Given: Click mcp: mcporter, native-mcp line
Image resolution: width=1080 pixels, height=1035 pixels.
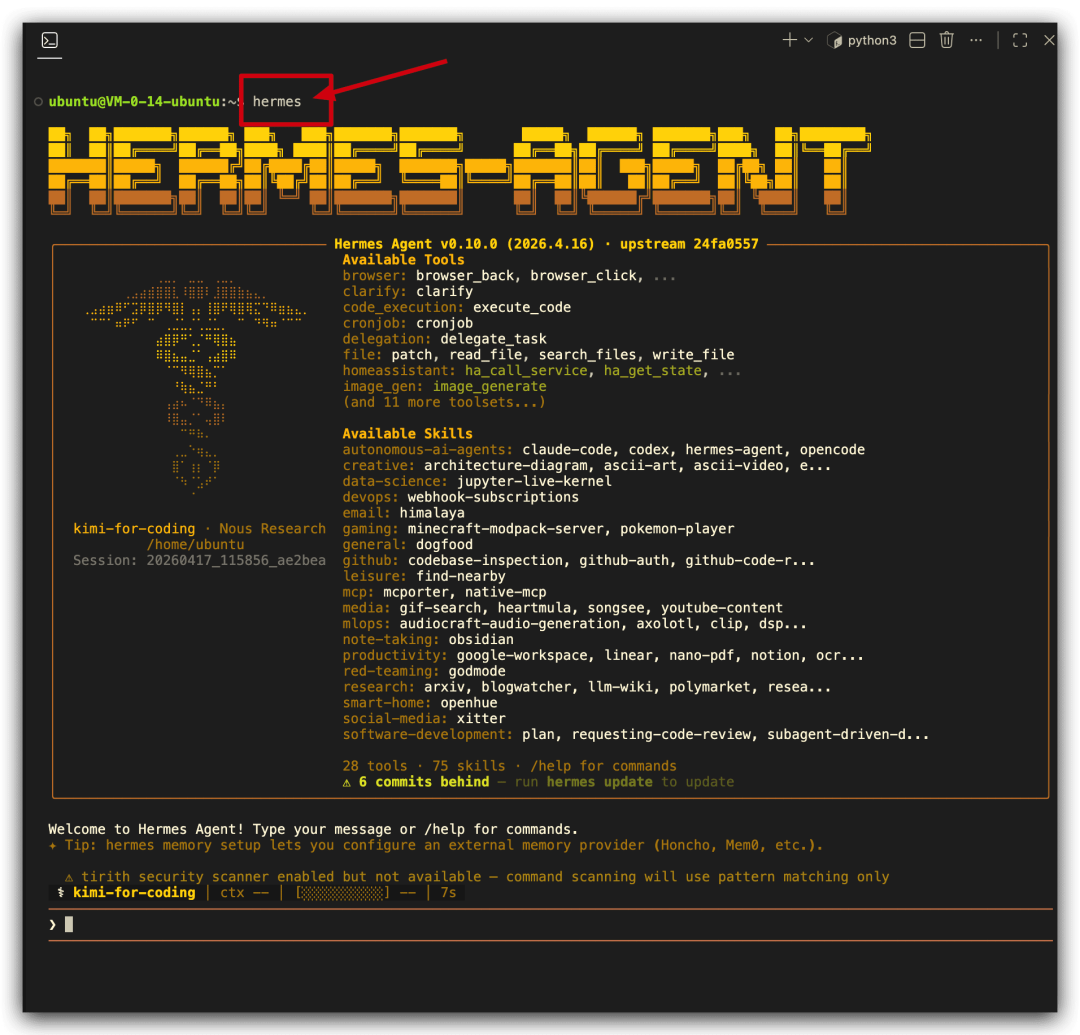Looking at the screenshot, I should click(444, 592).
